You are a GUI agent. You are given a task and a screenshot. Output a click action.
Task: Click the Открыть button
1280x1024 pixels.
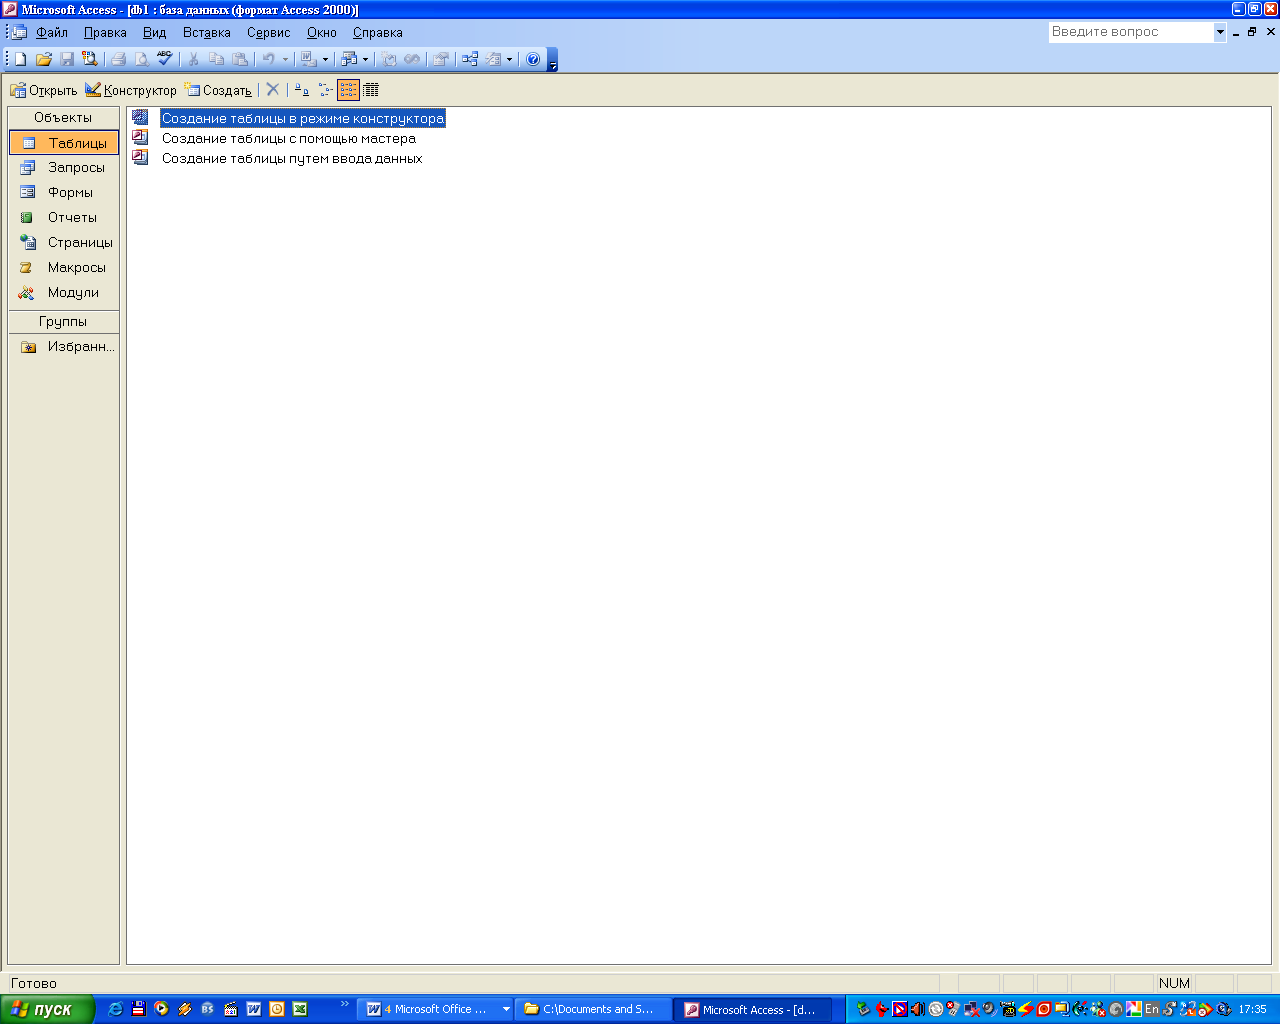(43, 90)
